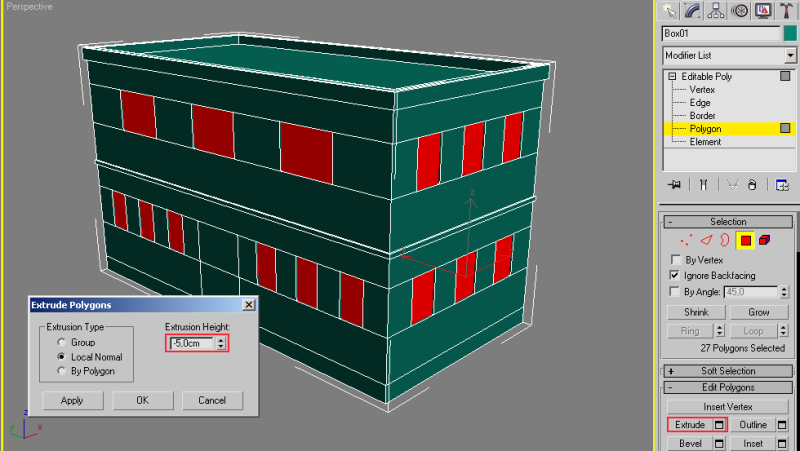Click Extrusion Height spinner arrows

tap(221, 343)
